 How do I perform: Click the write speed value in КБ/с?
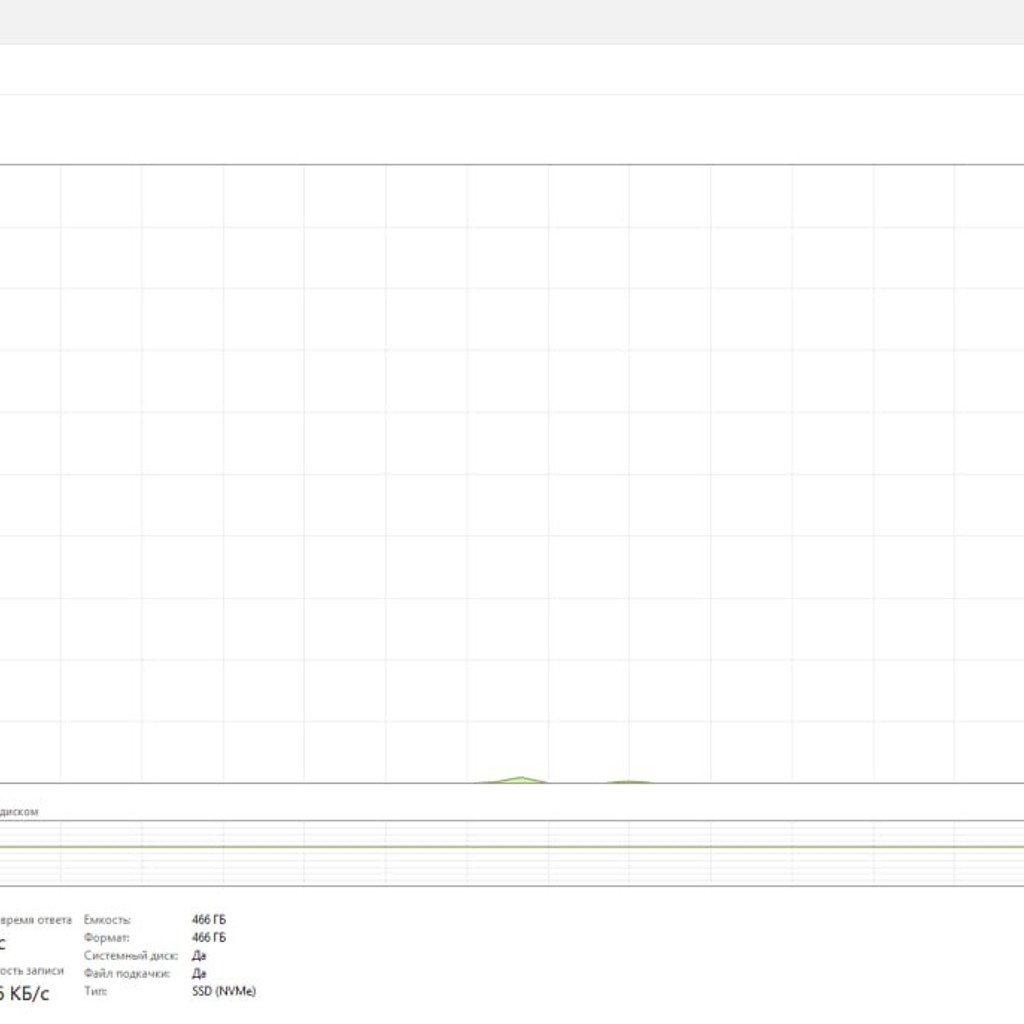click(24, 993)
